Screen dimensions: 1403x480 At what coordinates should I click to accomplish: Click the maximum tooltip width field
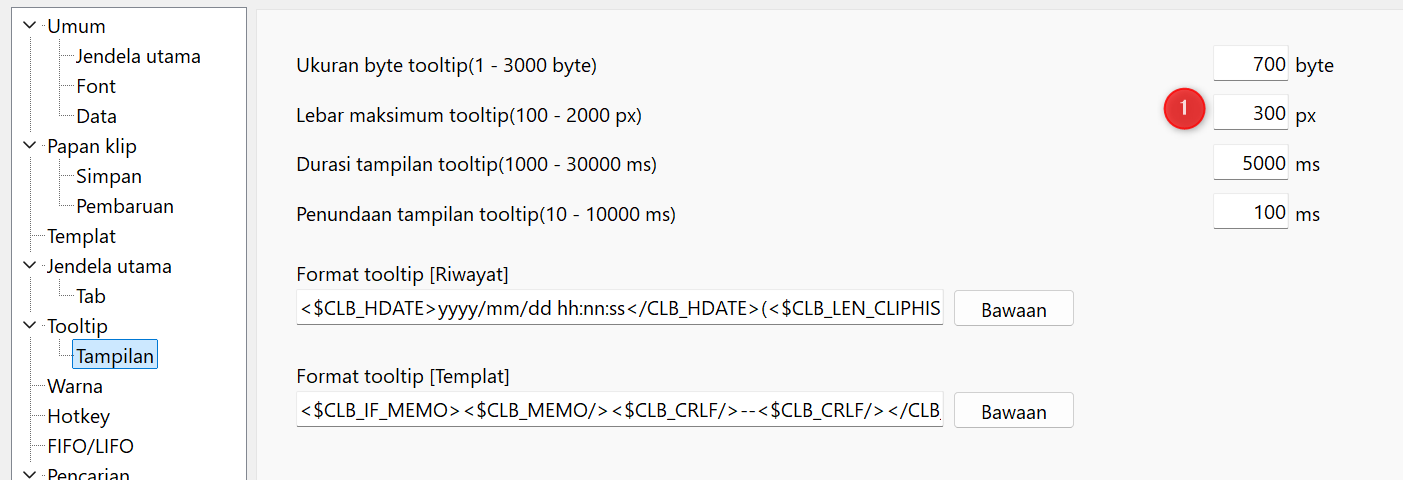1251,113
